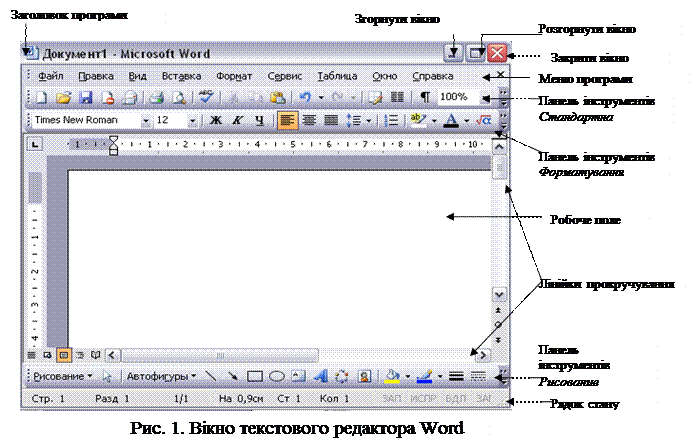The width and height of the screenshot is (692, 444).
Task: Toggle bold with the Ж button
Action: (216, 120)
